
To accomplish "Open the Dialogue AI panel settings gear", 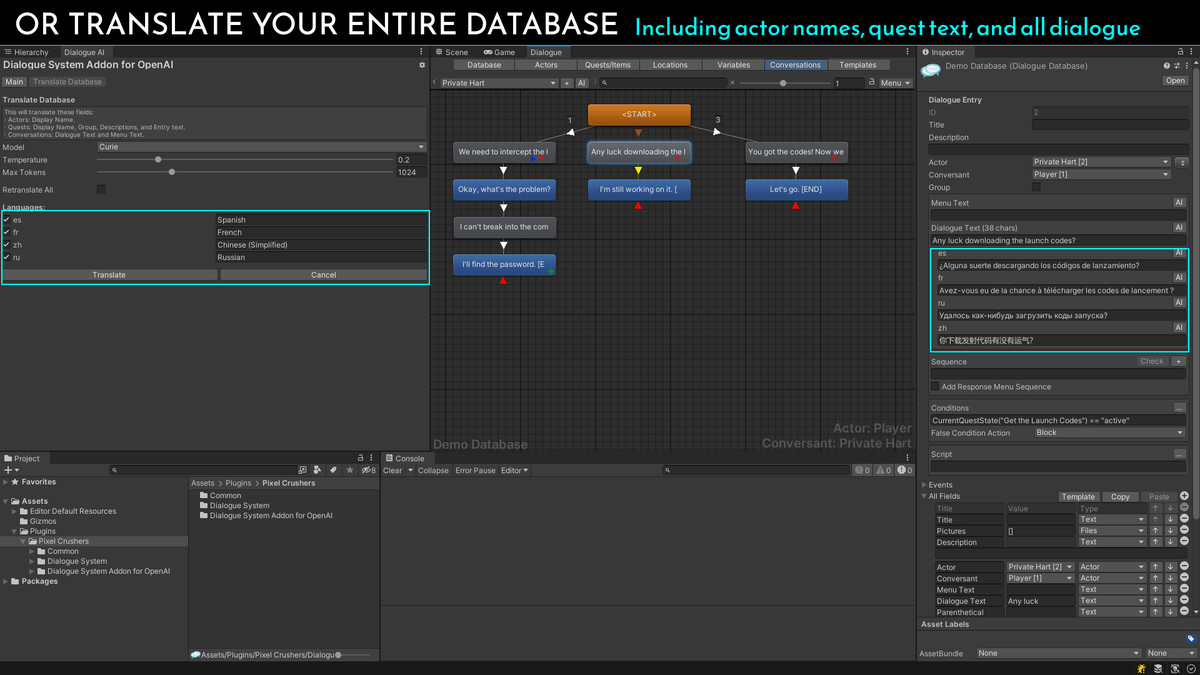I will click(422, 65).
